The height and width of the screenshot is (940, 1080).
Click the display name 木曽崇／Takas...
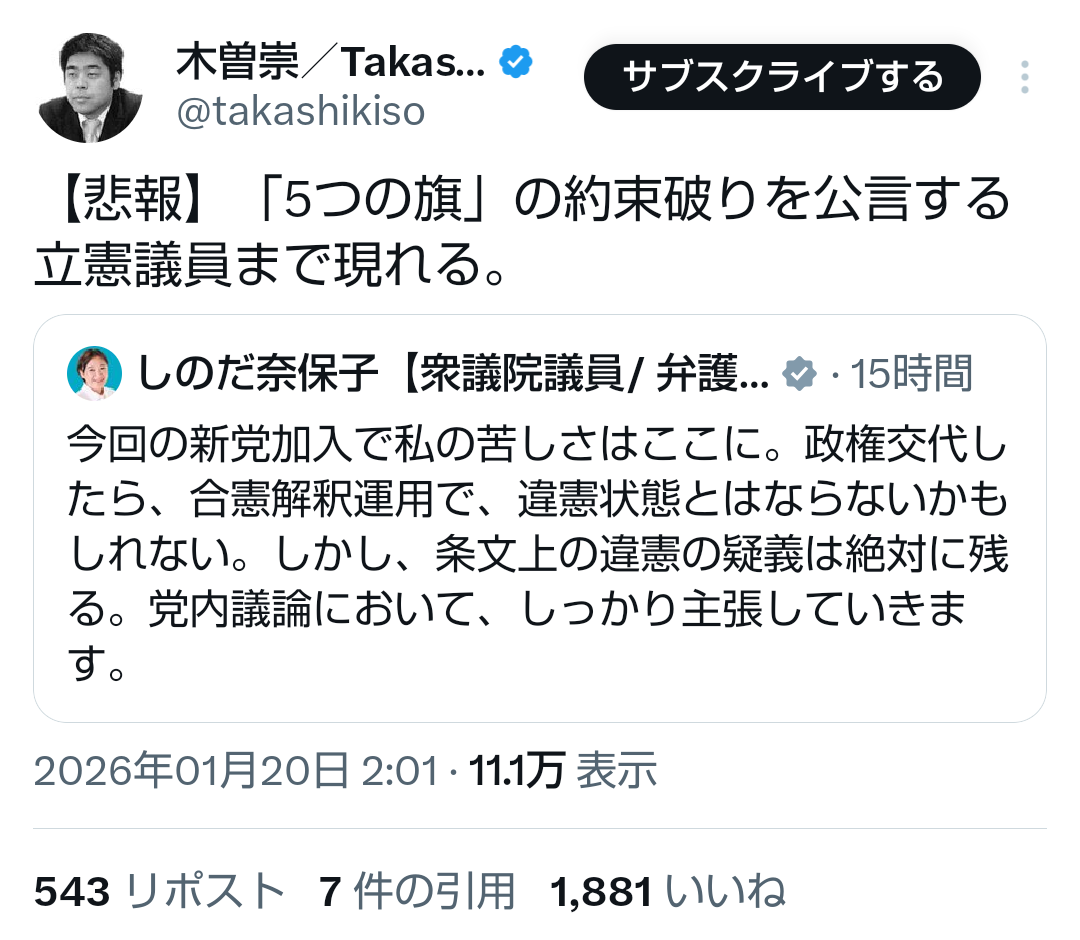(x=331, y=66)
